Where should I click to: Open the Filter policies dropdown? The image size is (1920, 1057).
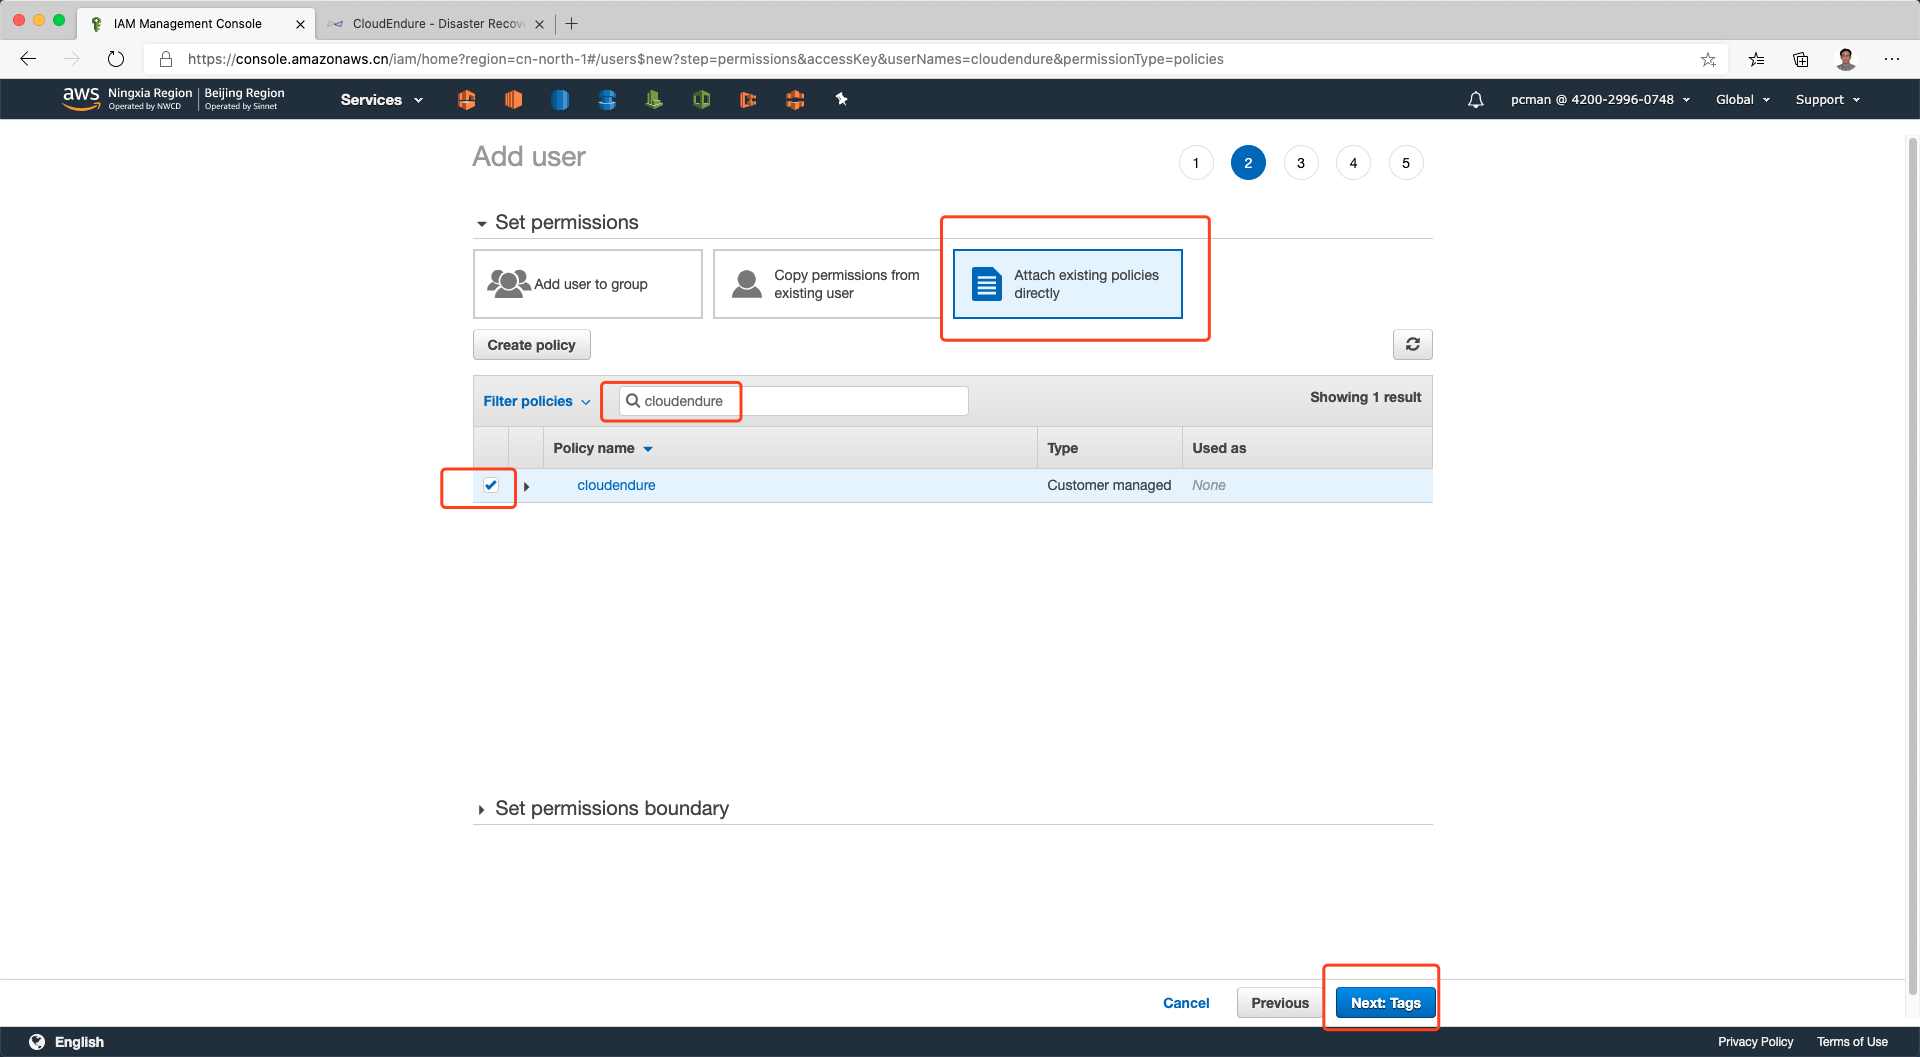click(537, 401)
